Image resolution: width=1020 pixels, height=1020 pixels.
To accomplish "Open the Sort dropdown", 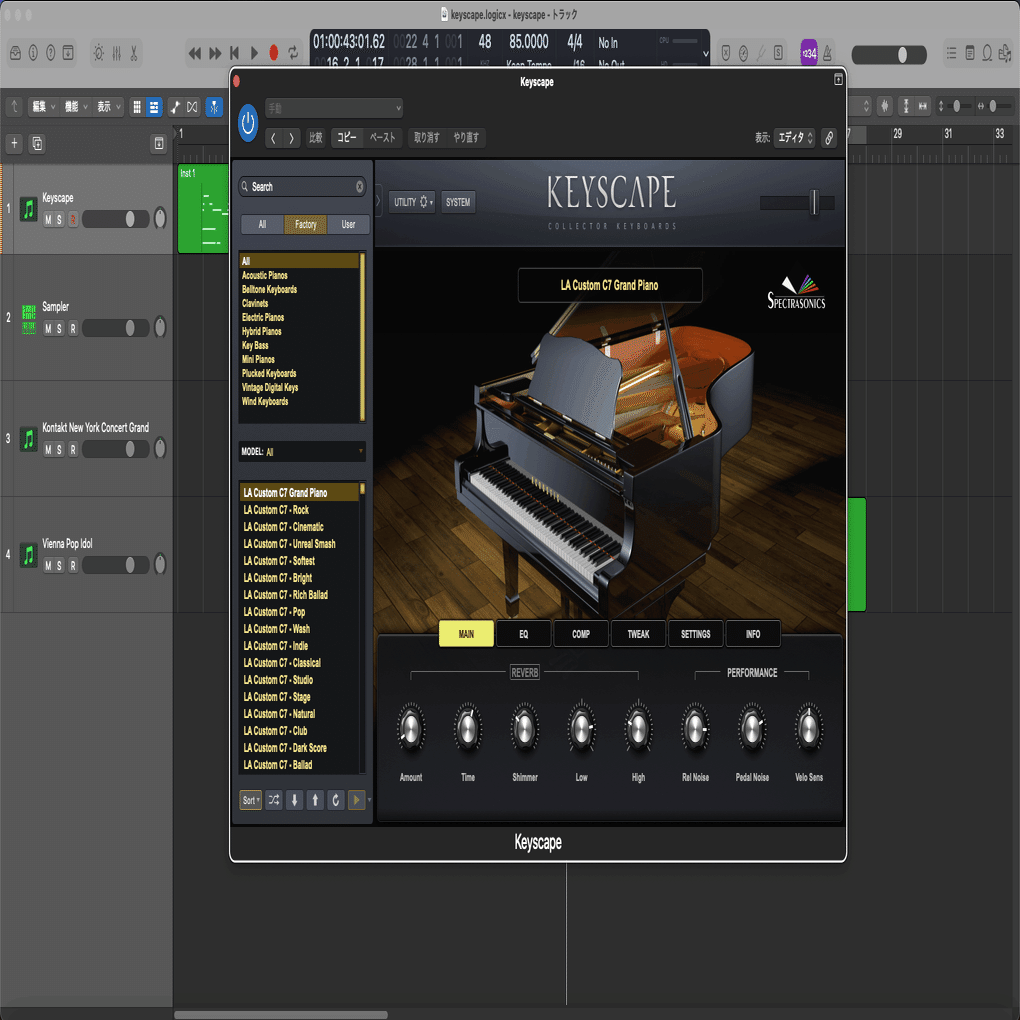I will (250, 800).
